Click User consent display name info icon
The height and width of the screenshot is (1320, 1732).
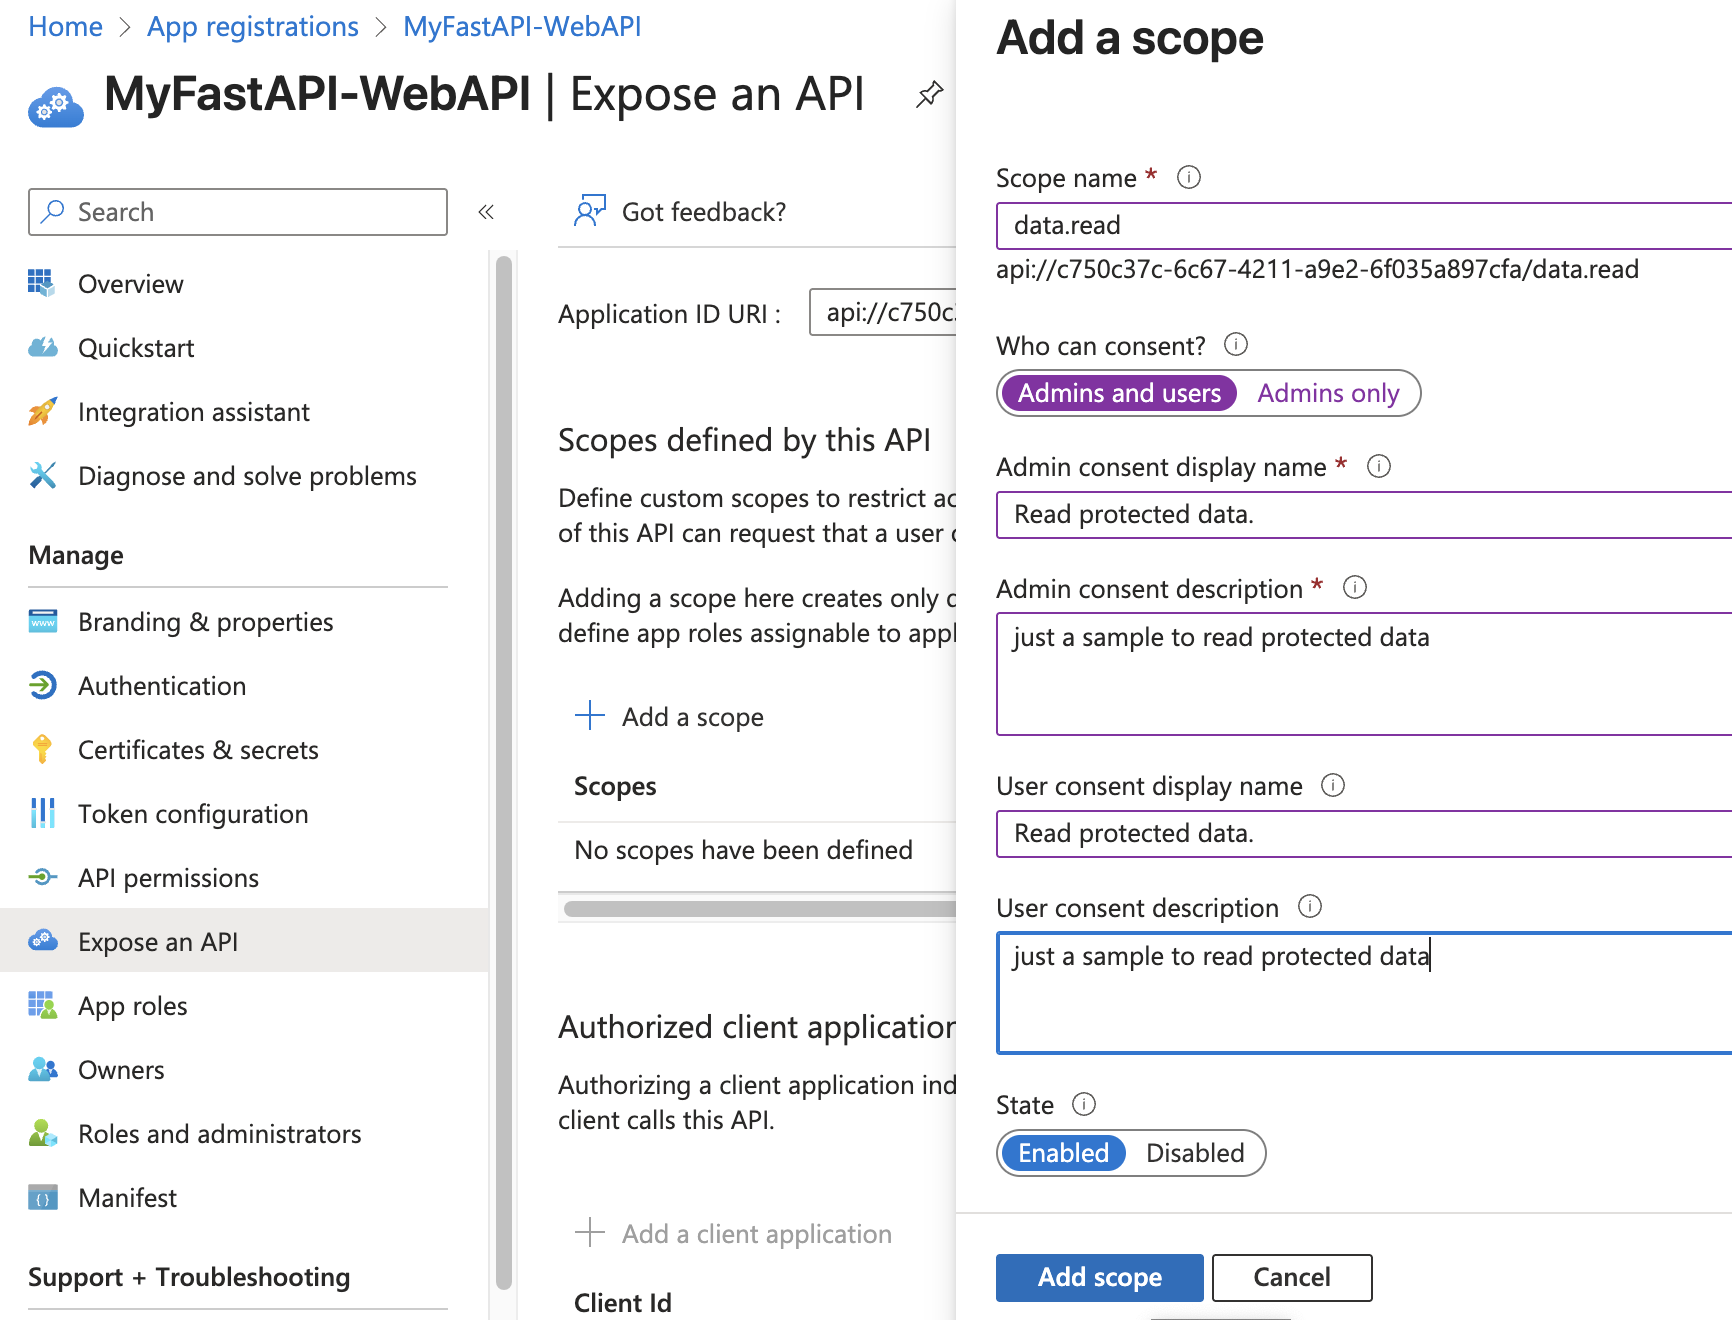tap(1332, 785)
